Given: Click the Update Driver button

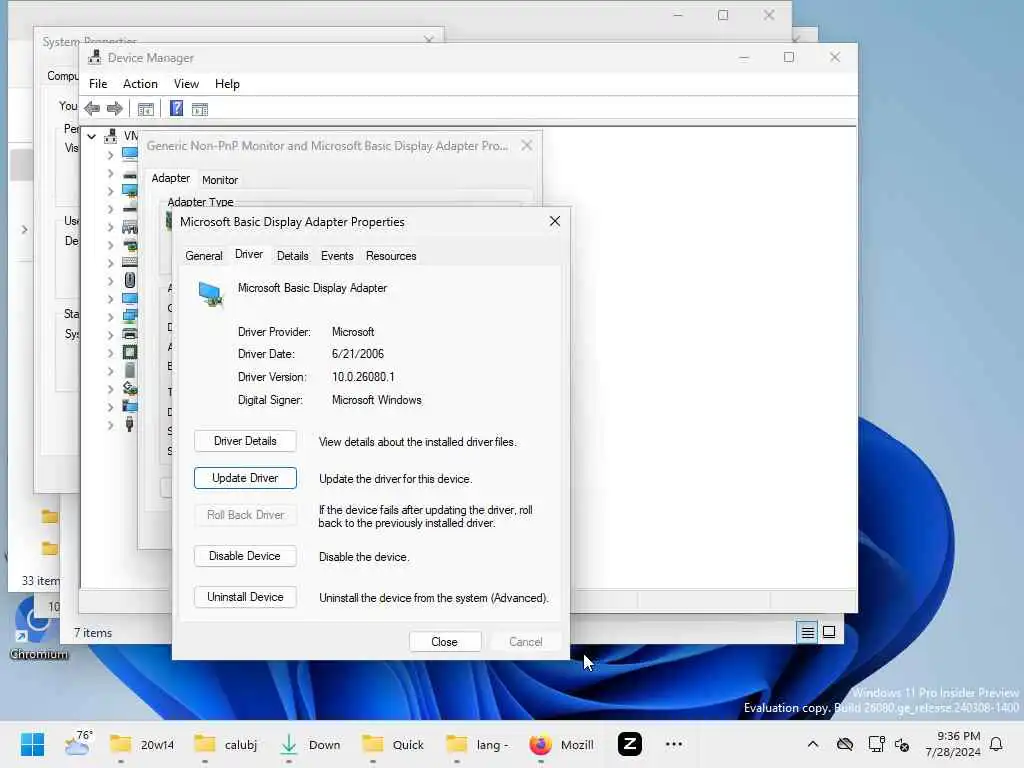Looking at the screenshot, I should point(245,478).
